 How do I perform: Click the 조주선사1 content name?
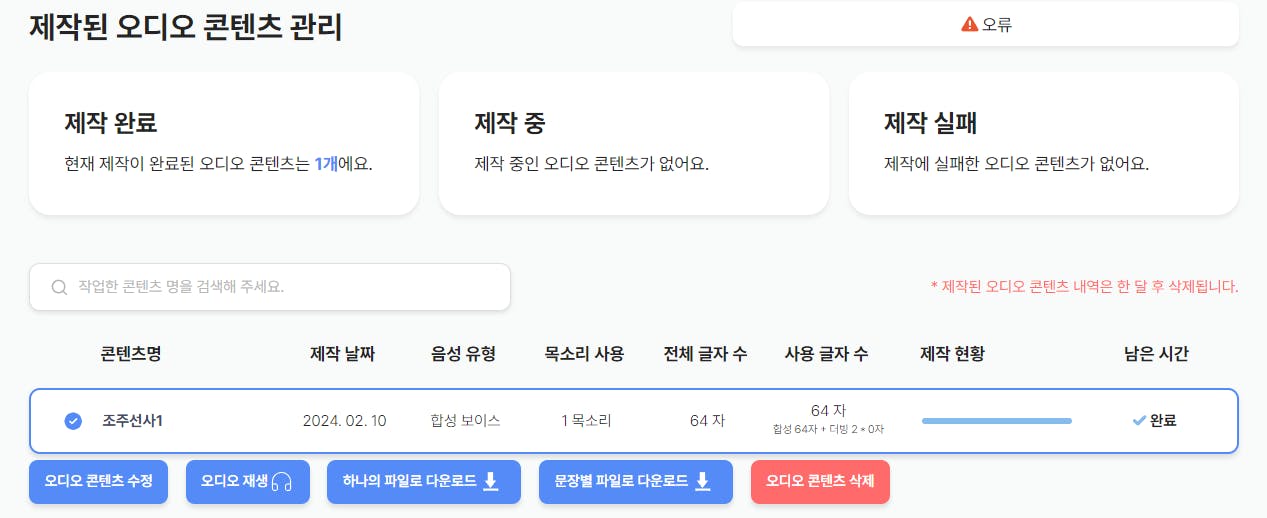pos(133,421)
